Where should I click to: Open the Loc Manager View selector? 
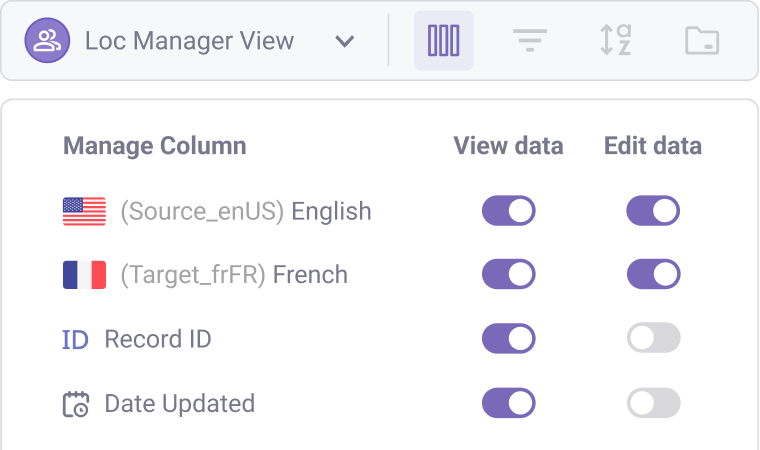coord(190,41)
